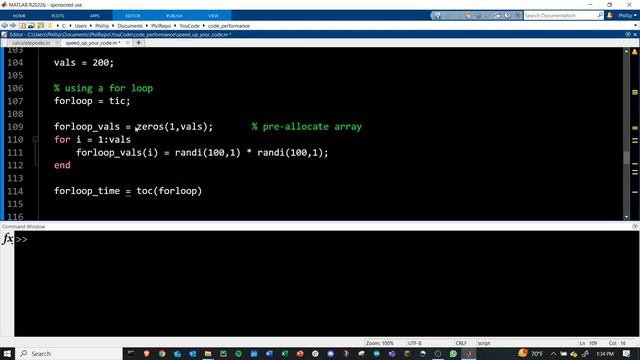Image resolution: width=640 pixels, height=360 pixels.
Task: Open the APPS ribbon tab
Action: tap(95, 16)
